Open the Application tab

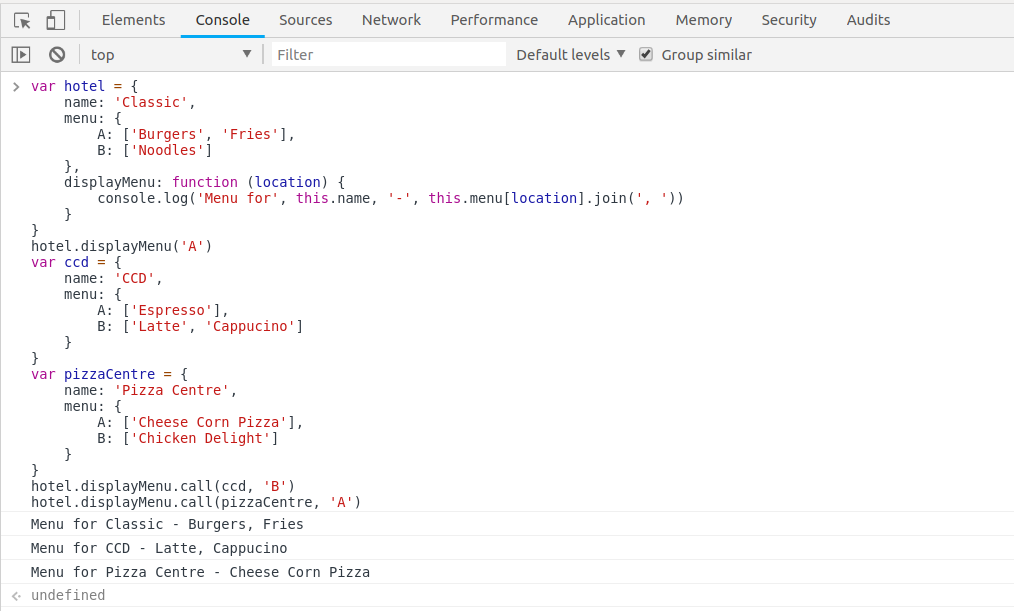click(606, 20)
